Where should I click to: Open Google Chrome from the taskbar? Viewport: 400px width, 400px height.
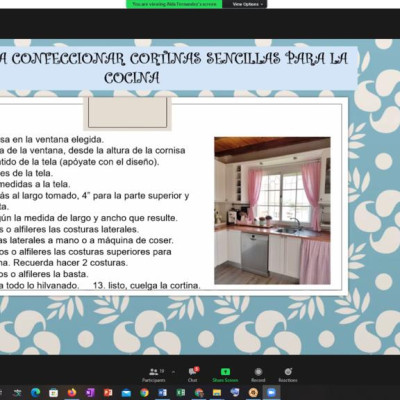144,393
